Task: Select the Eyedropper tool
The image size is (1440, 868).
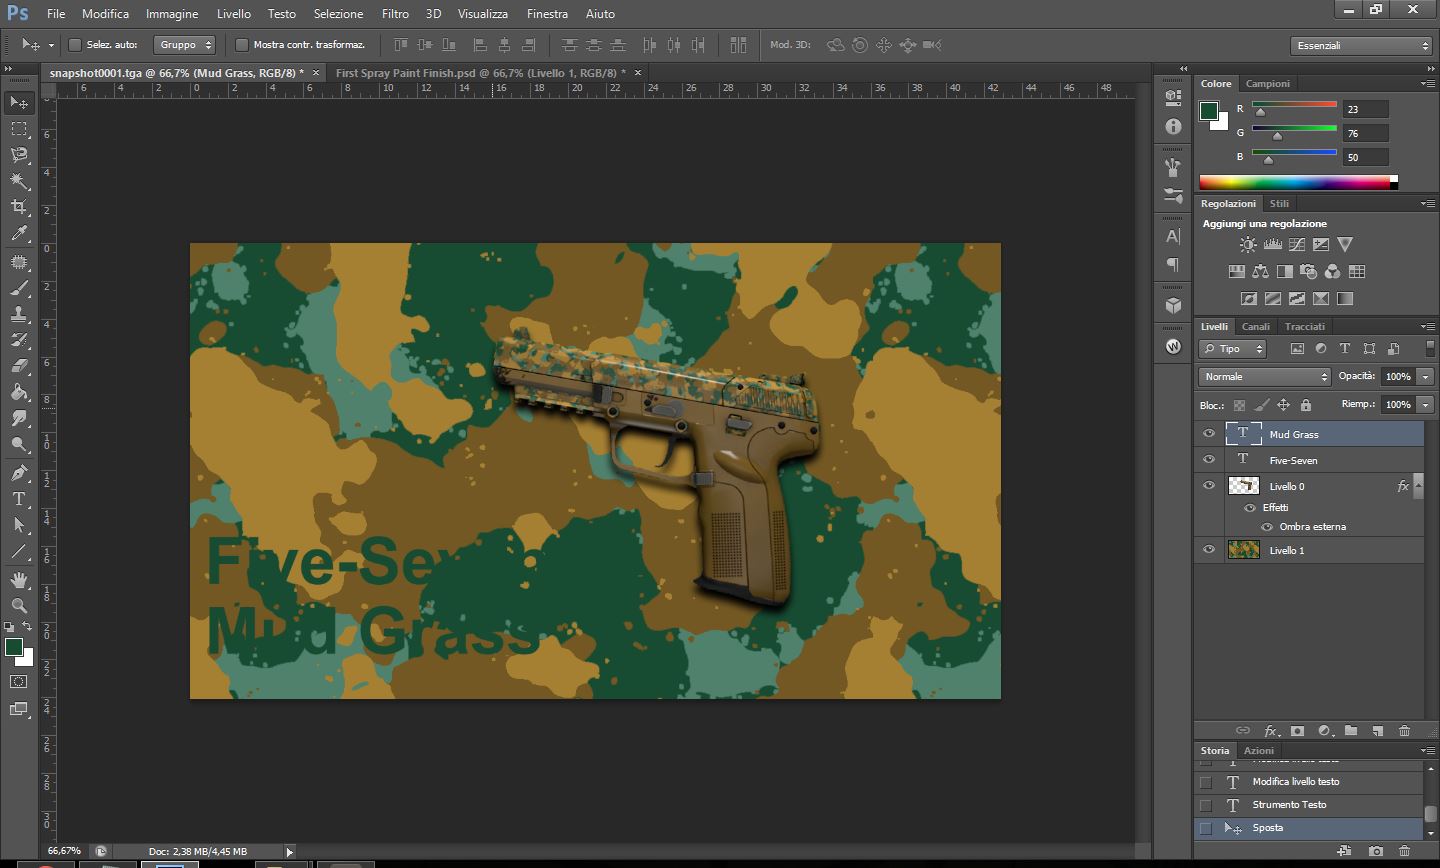Action: (19, 234)
